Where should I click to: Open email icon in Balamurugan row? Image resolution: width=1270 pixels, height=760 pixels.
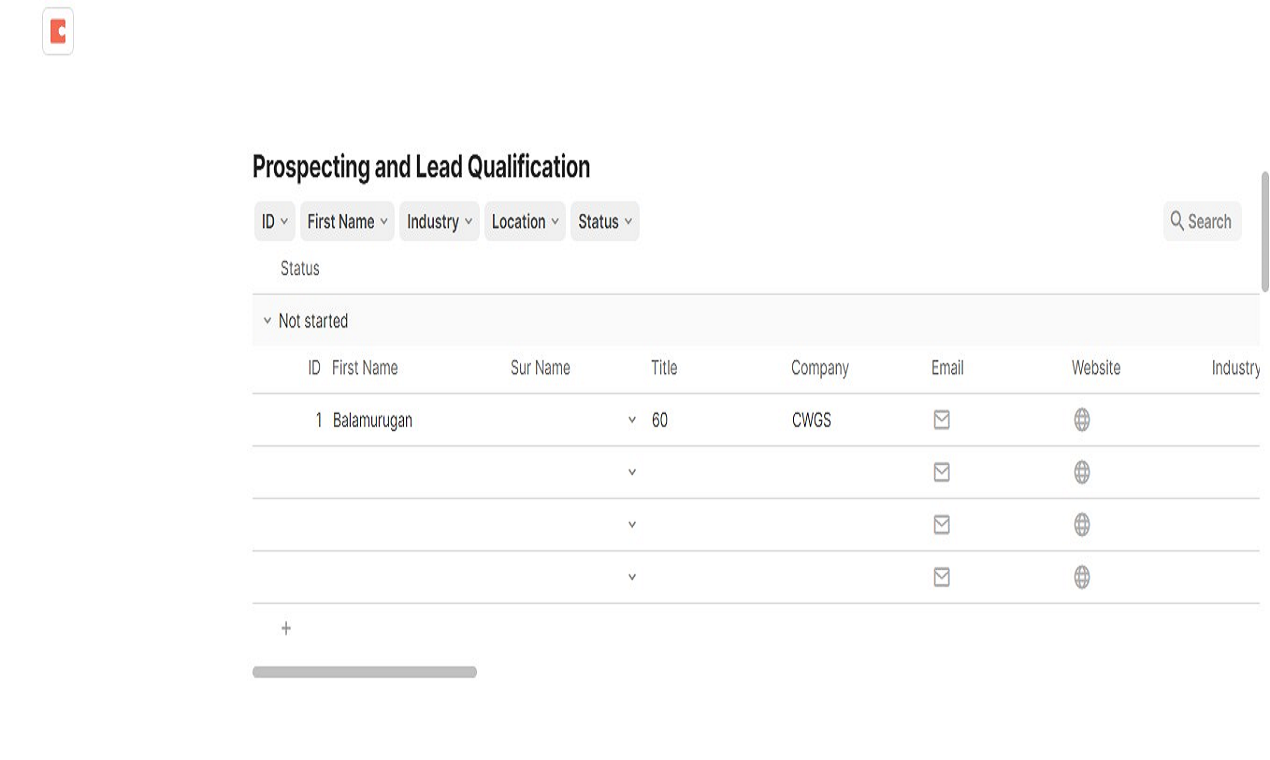[x=941, y=420]
